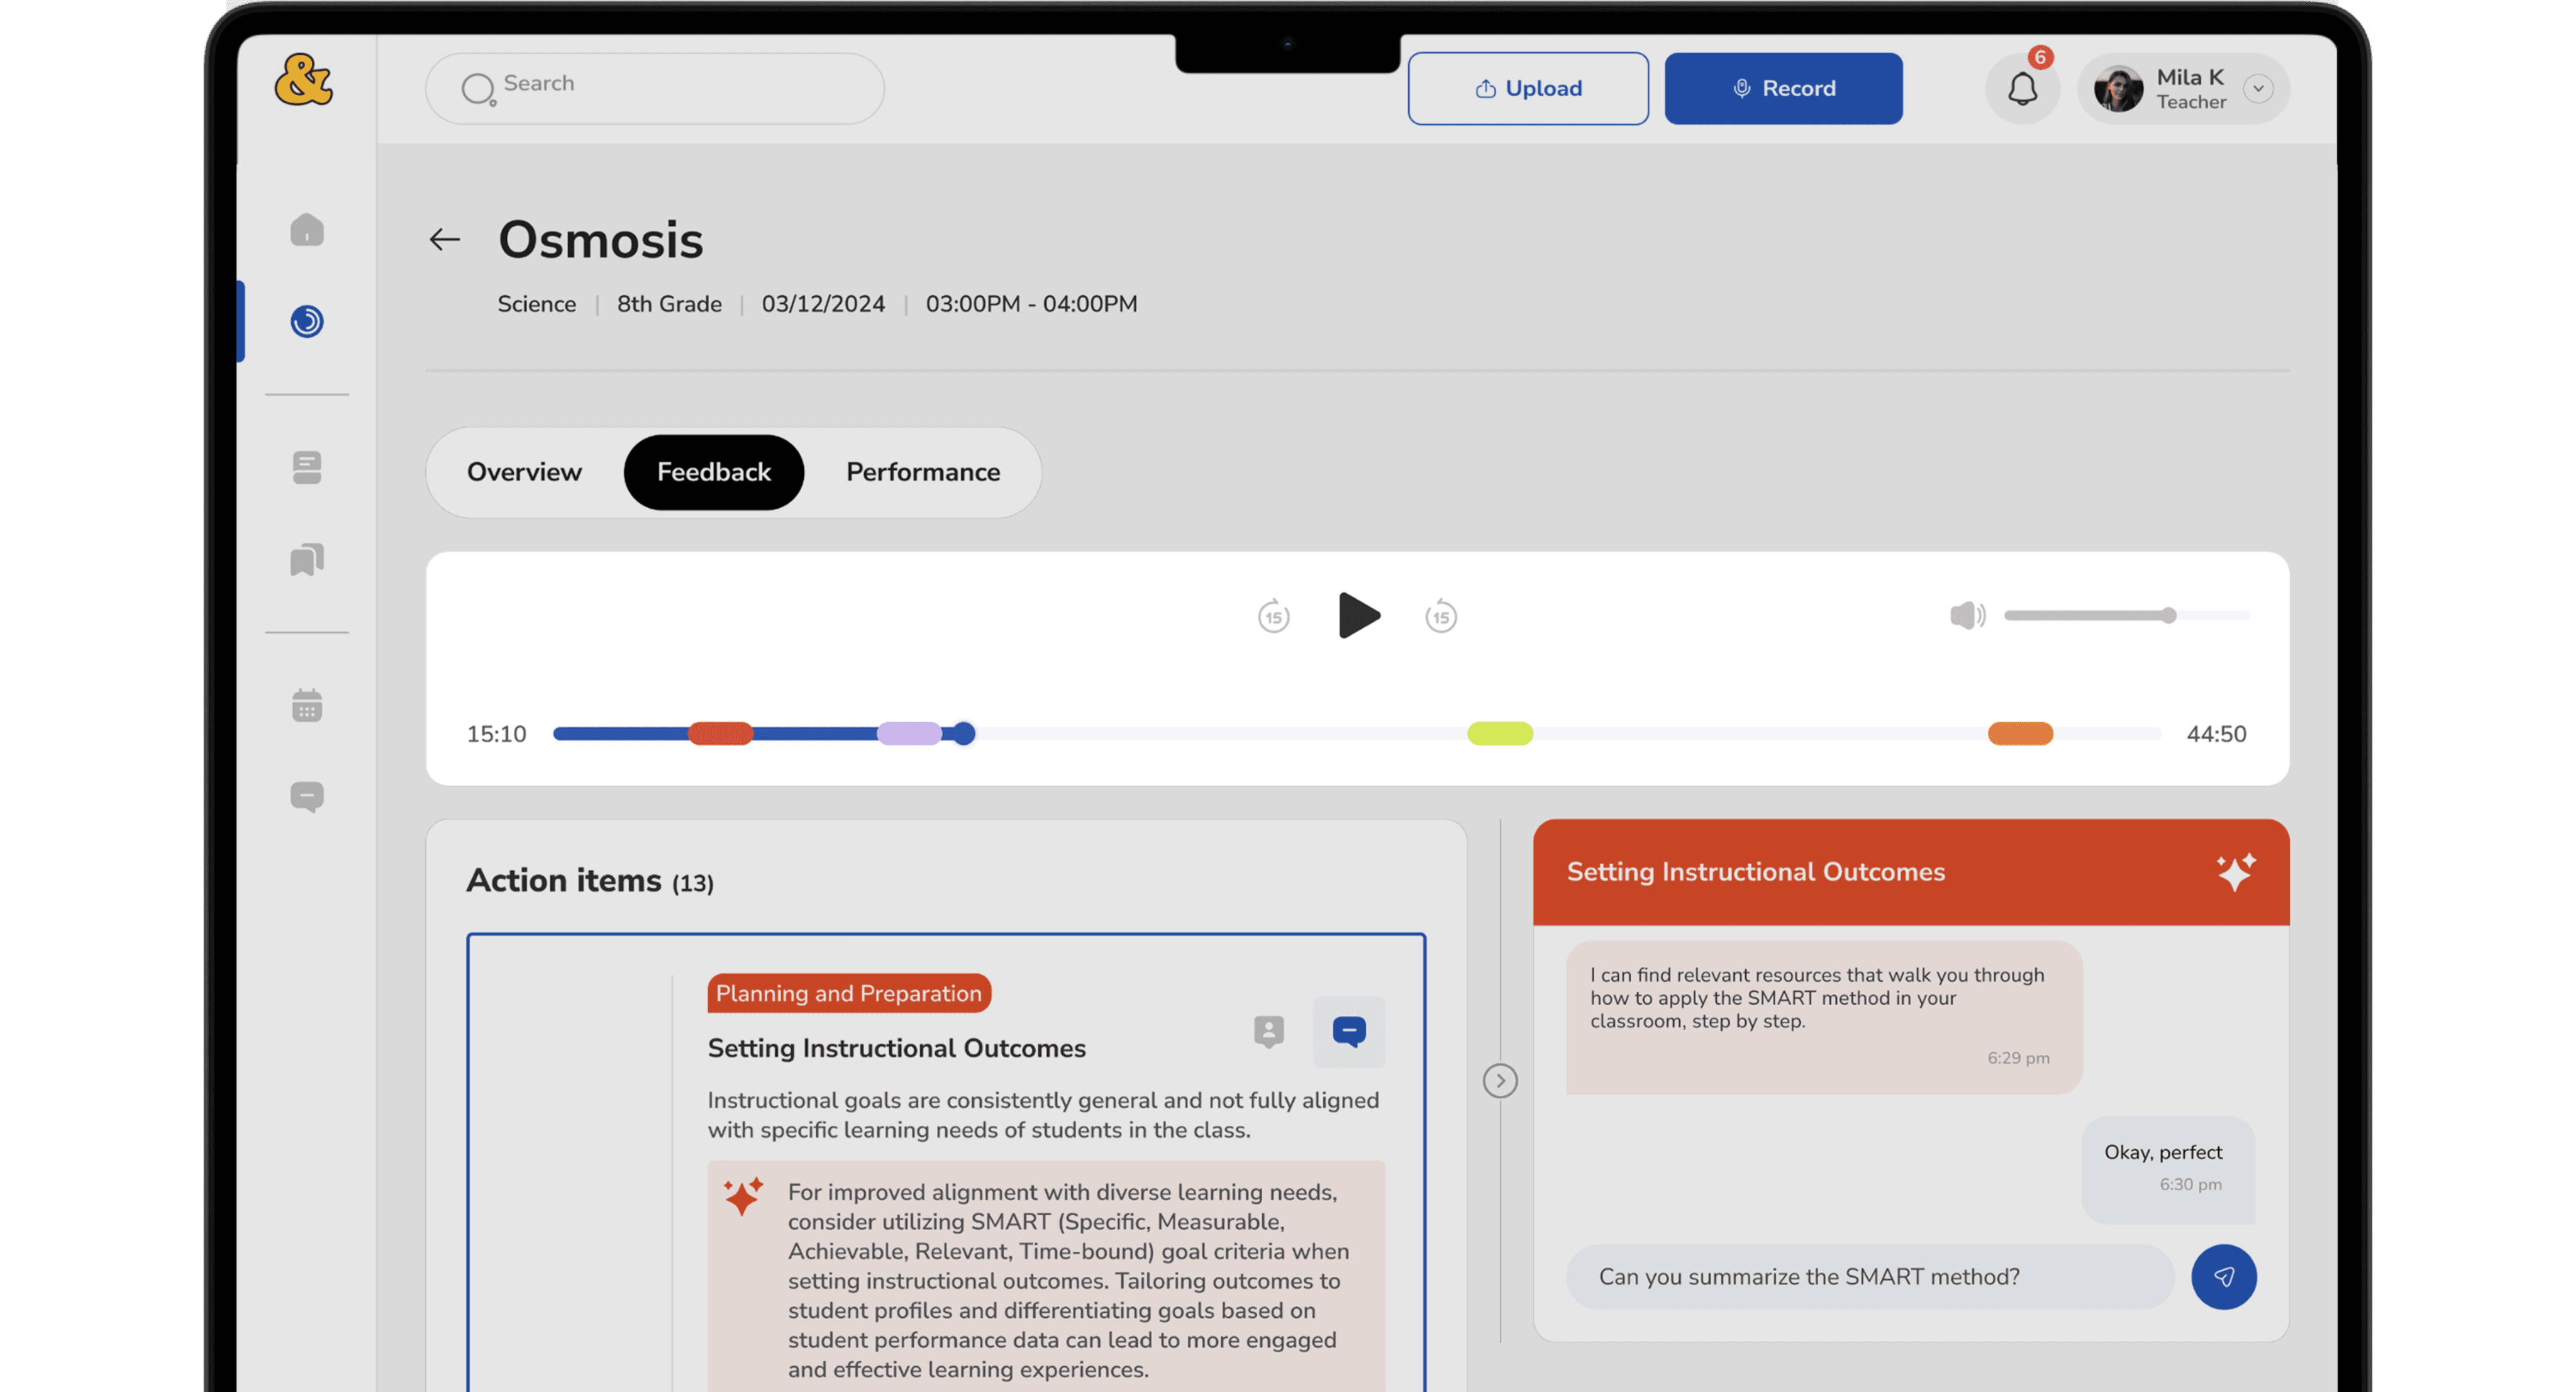The width and height of the screenshot is (2576, 1392).
Task: Rewind the audio 15 seconds
Action: [x=1273, y=616]
